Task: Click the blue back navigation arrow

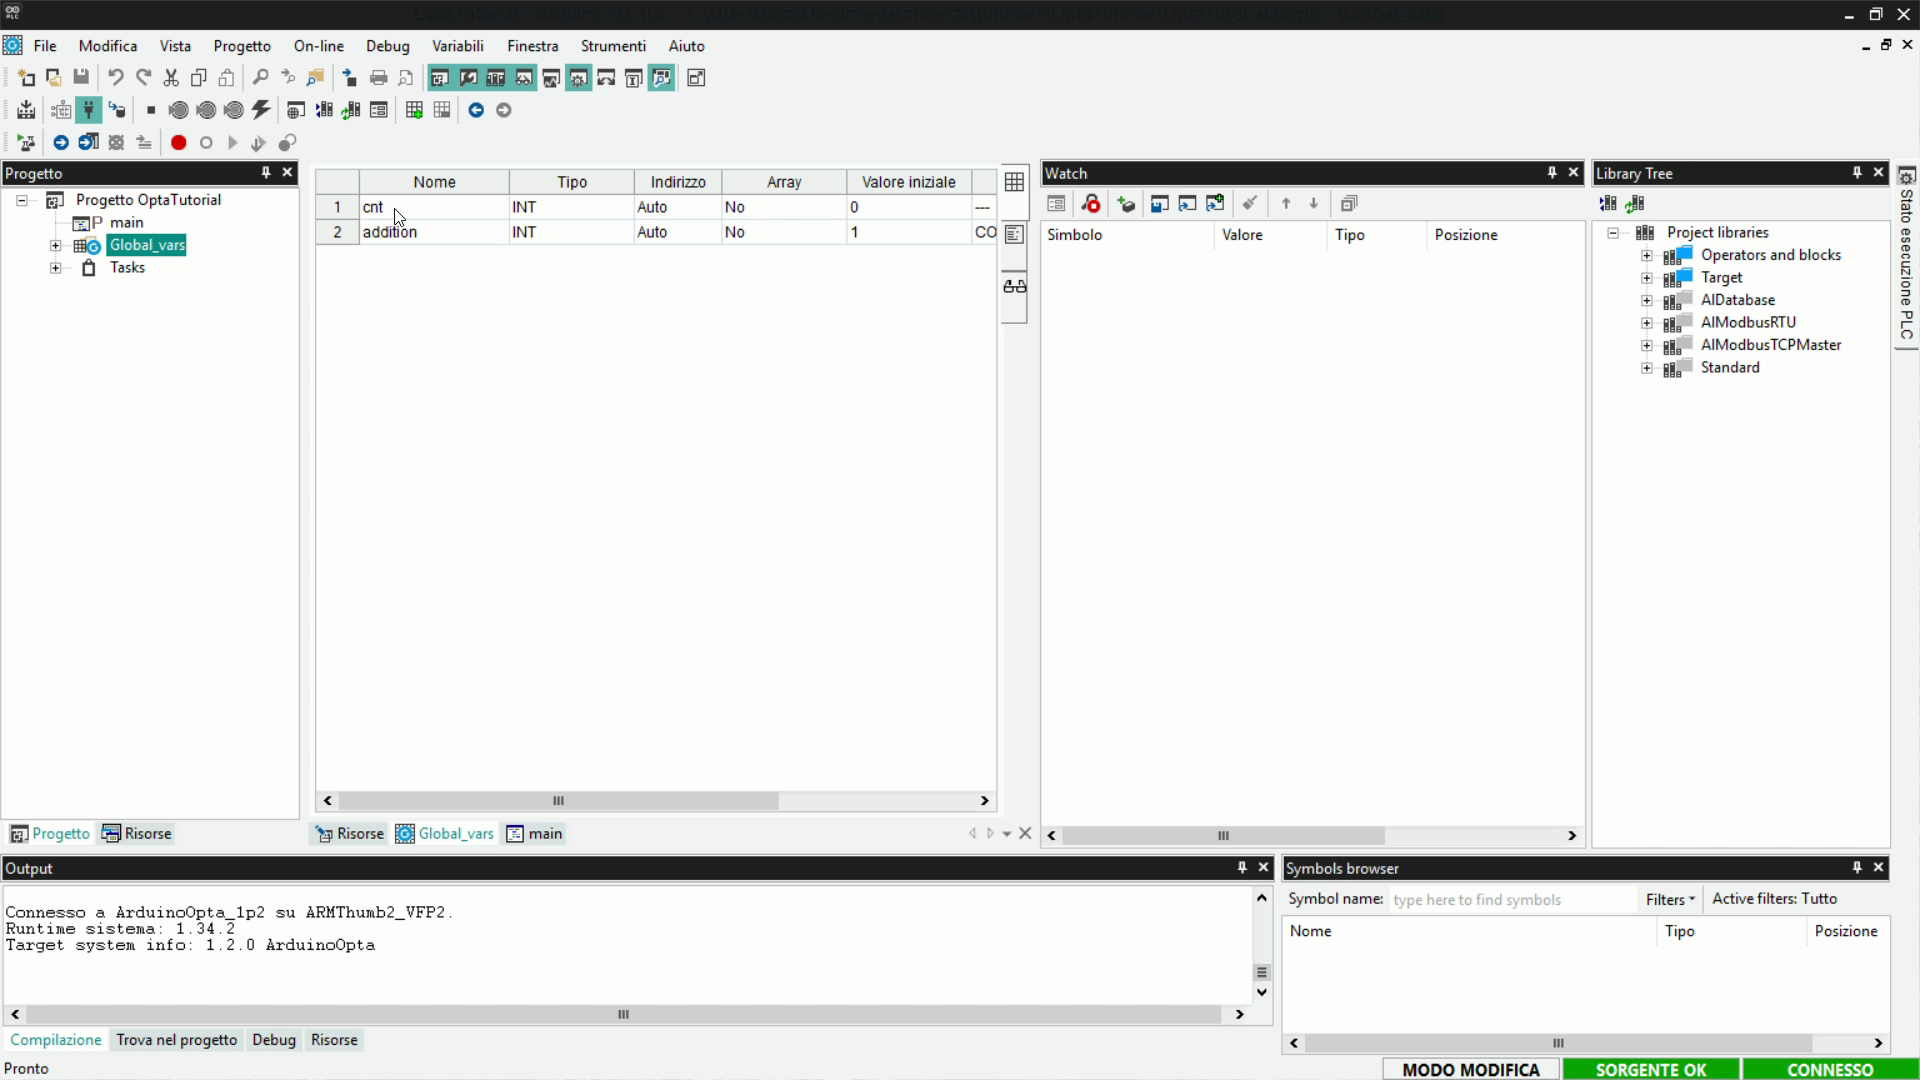Action: [476, 110]
